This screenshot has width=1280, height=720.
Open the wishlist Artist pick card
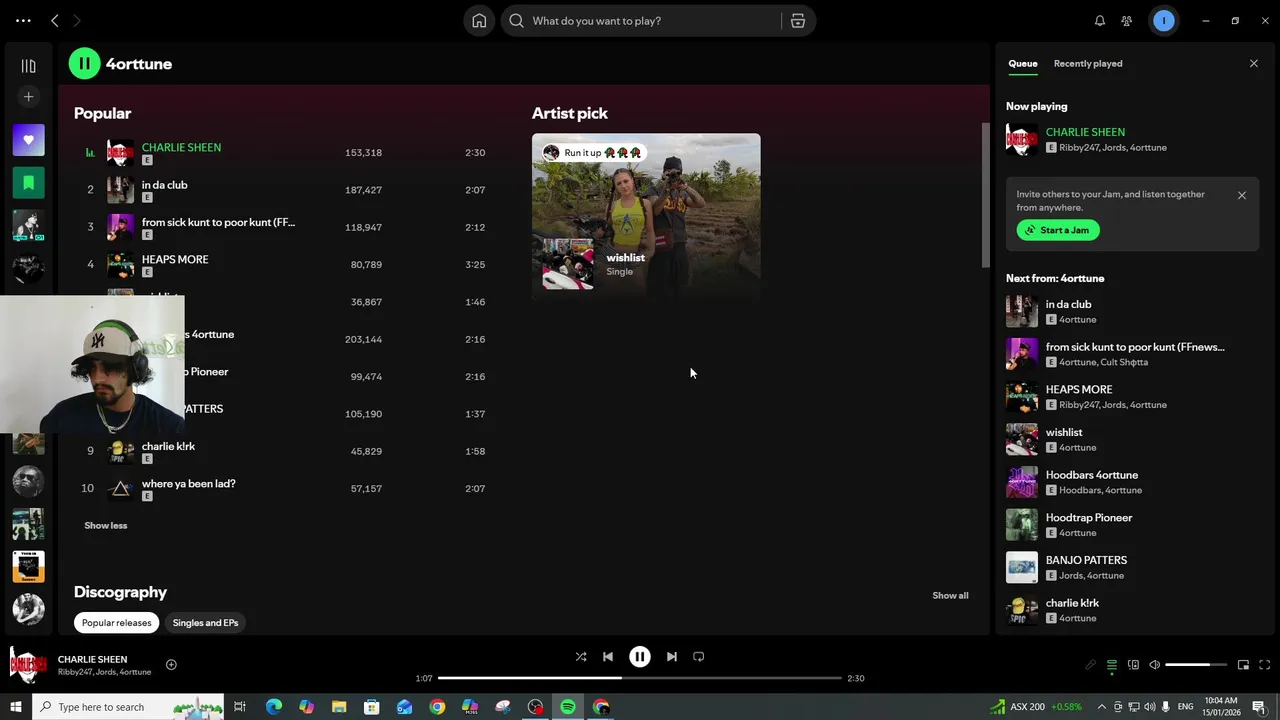click(646, 216)
